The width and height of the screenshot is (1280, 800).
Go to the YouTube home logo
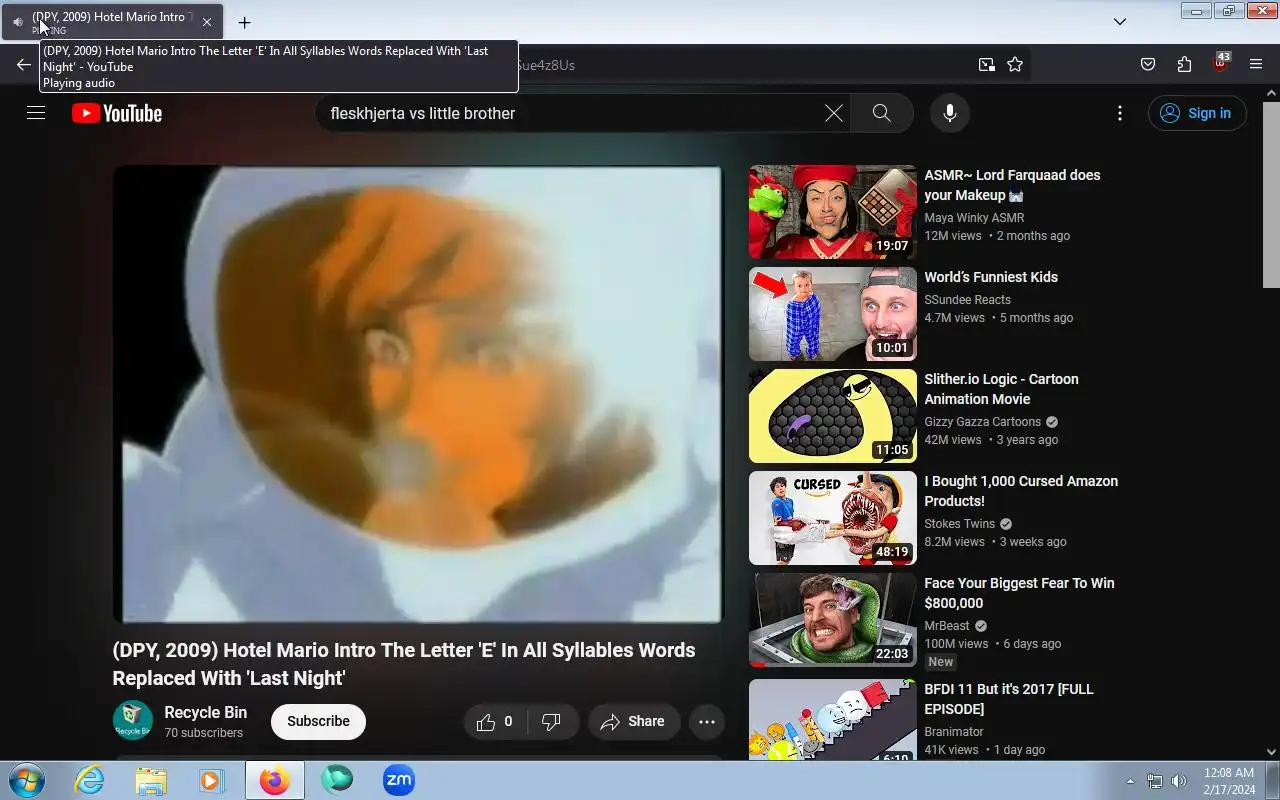click(x=117, y=113)
